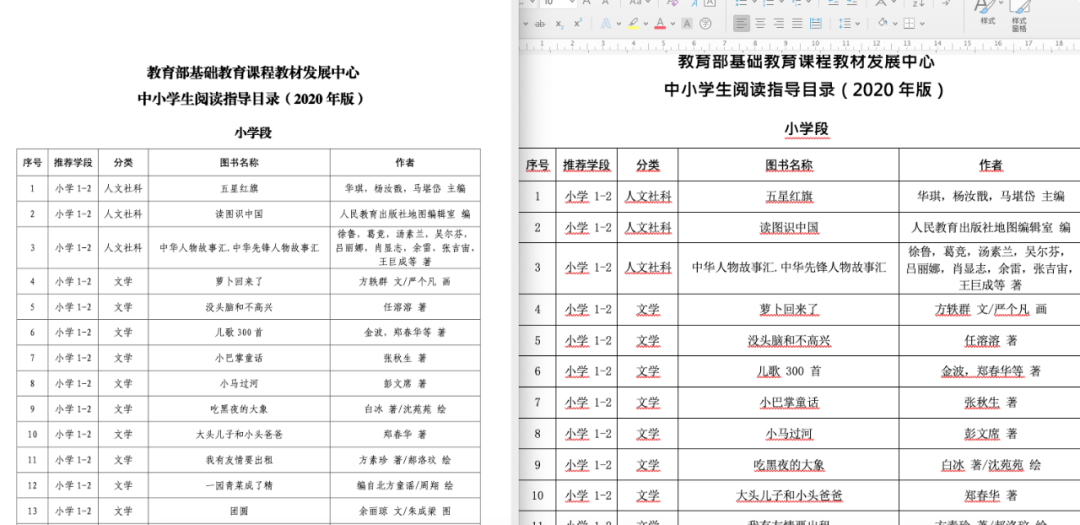The image size is (1080, 525).
Task: Toggle superscript formatting
Action: pyautogui.click(x=578, y=23)
